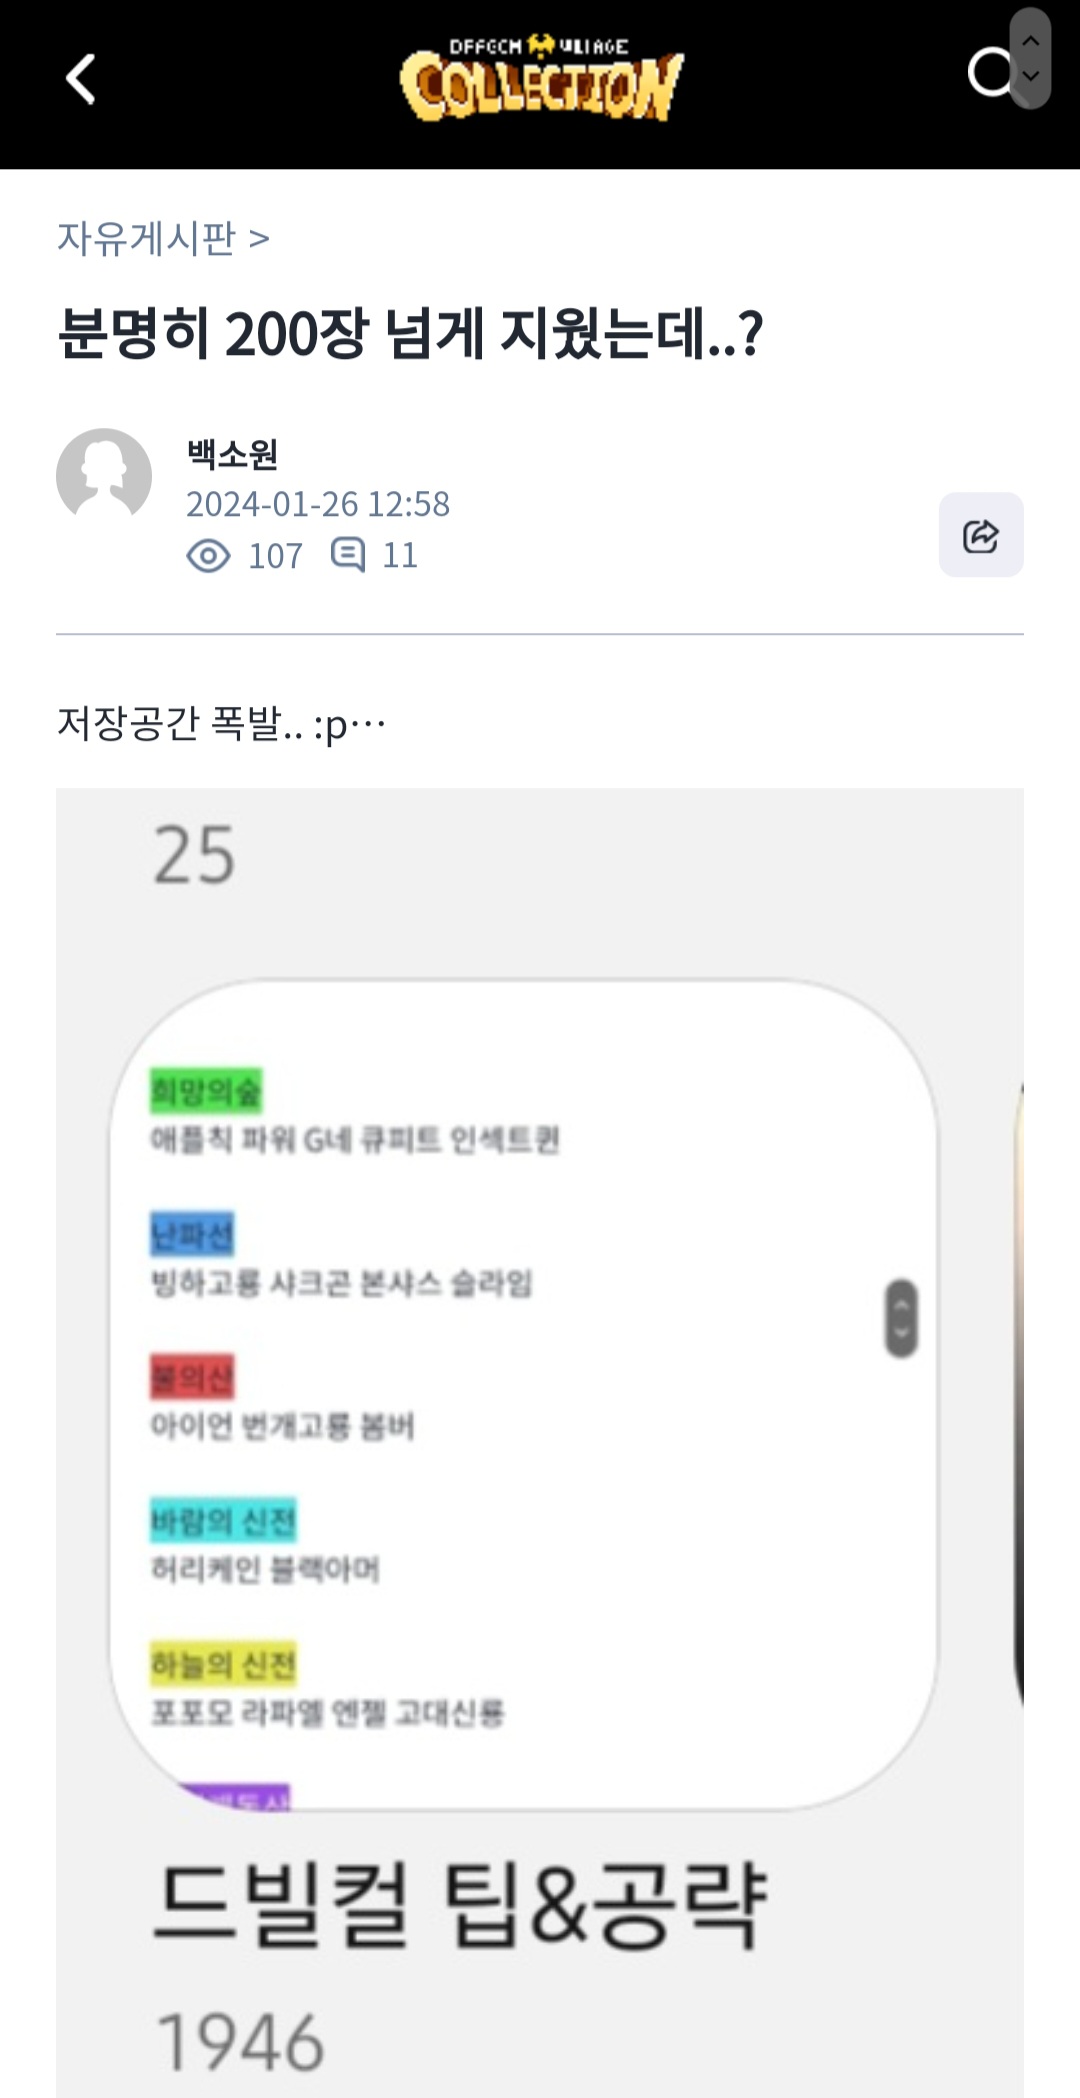Click the breadcrumb ">" chevron
This screenshot has height=2098, width=1080.
(259, 238)
